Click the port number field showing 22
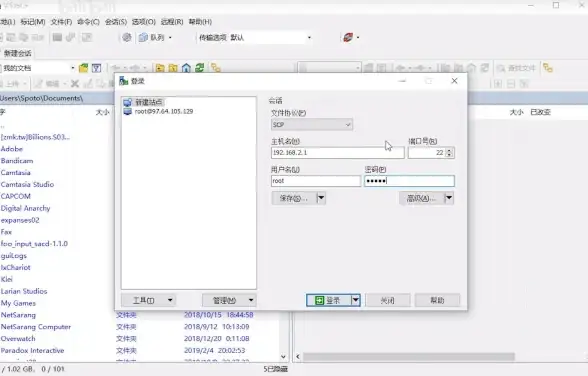Viewport: 588px width, 376px height. click(427, 153)
